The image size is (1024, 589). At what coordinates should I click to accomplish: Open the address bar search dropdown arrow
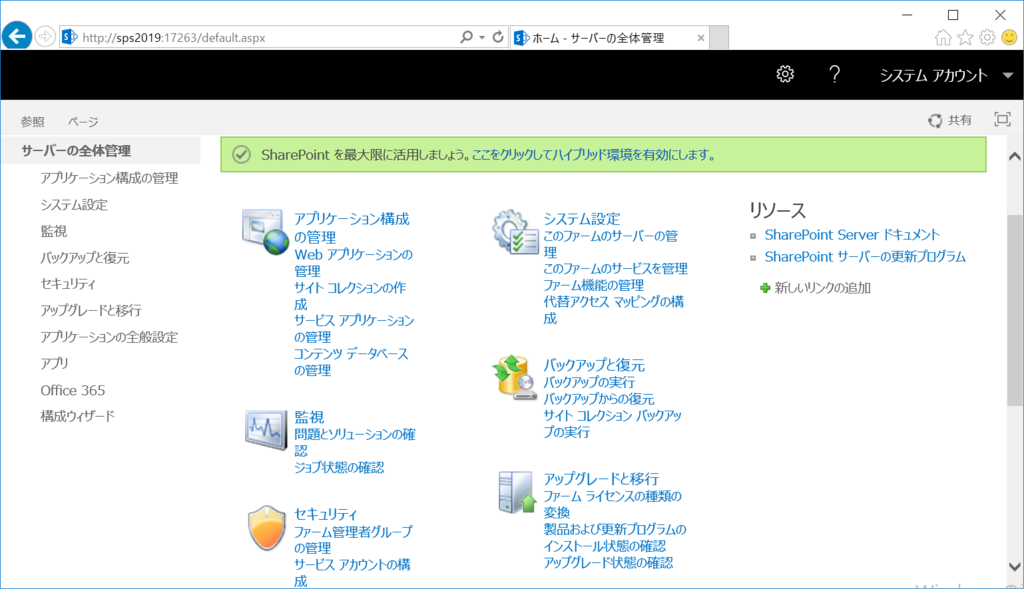482,37
